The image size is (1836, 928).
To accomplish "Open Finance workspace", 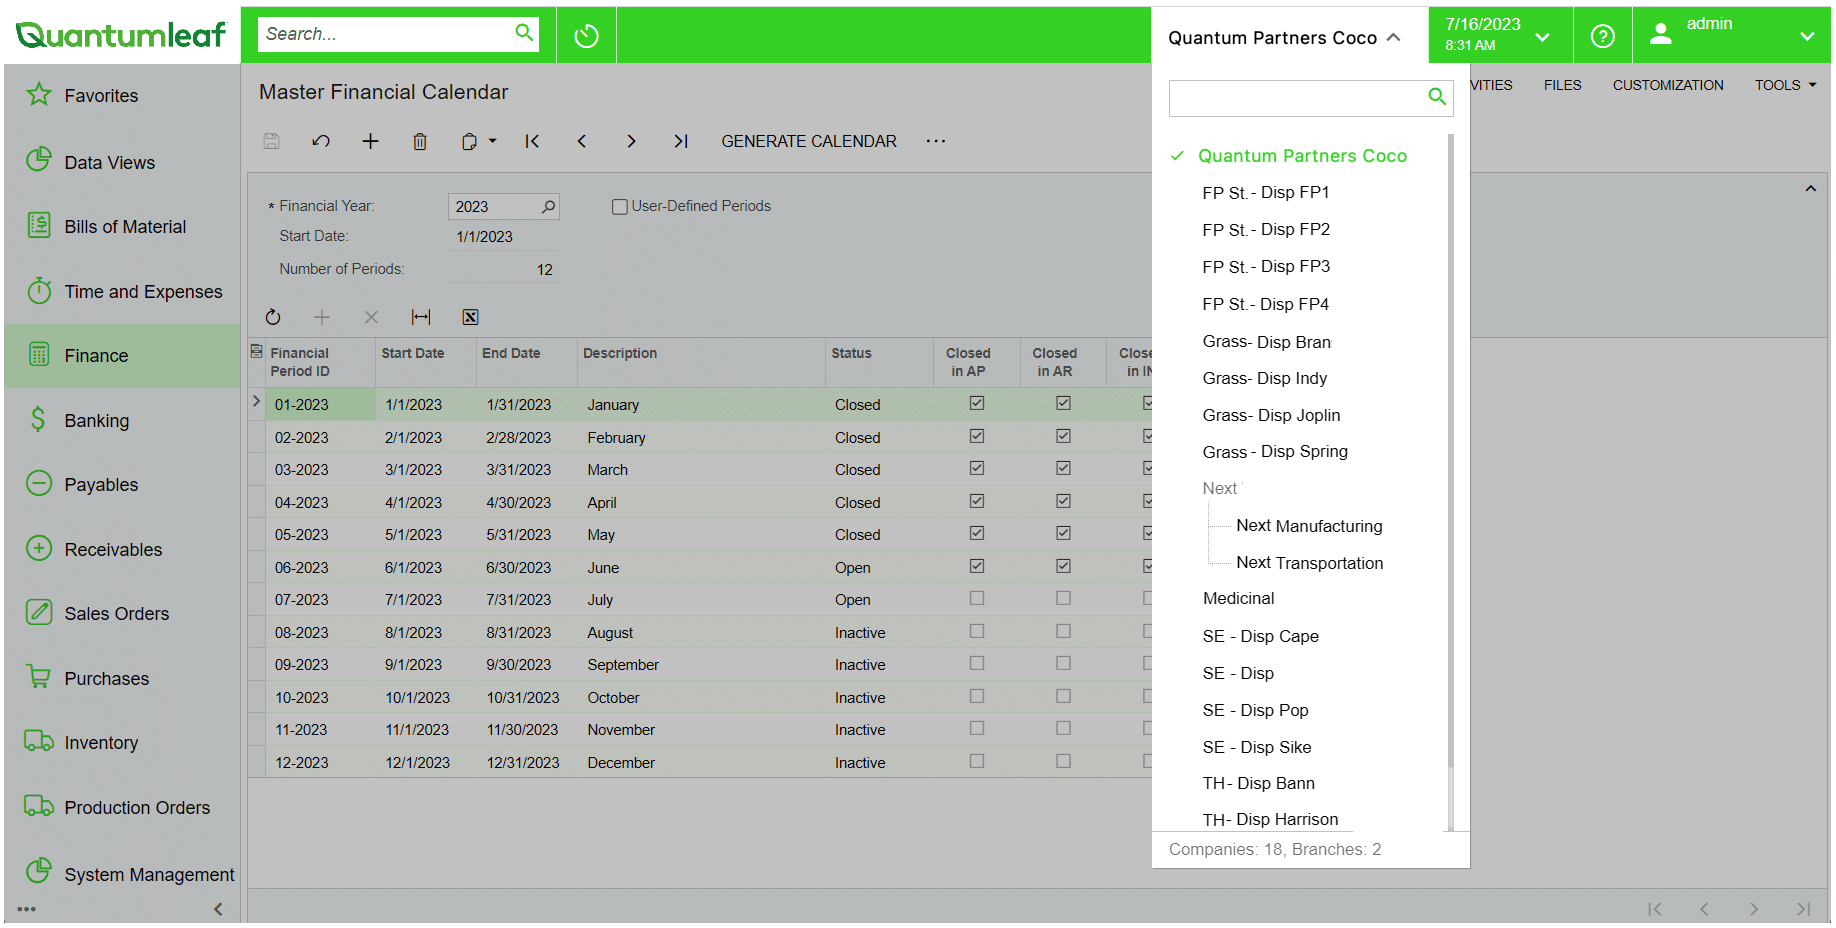I will [x=122, y=355].
